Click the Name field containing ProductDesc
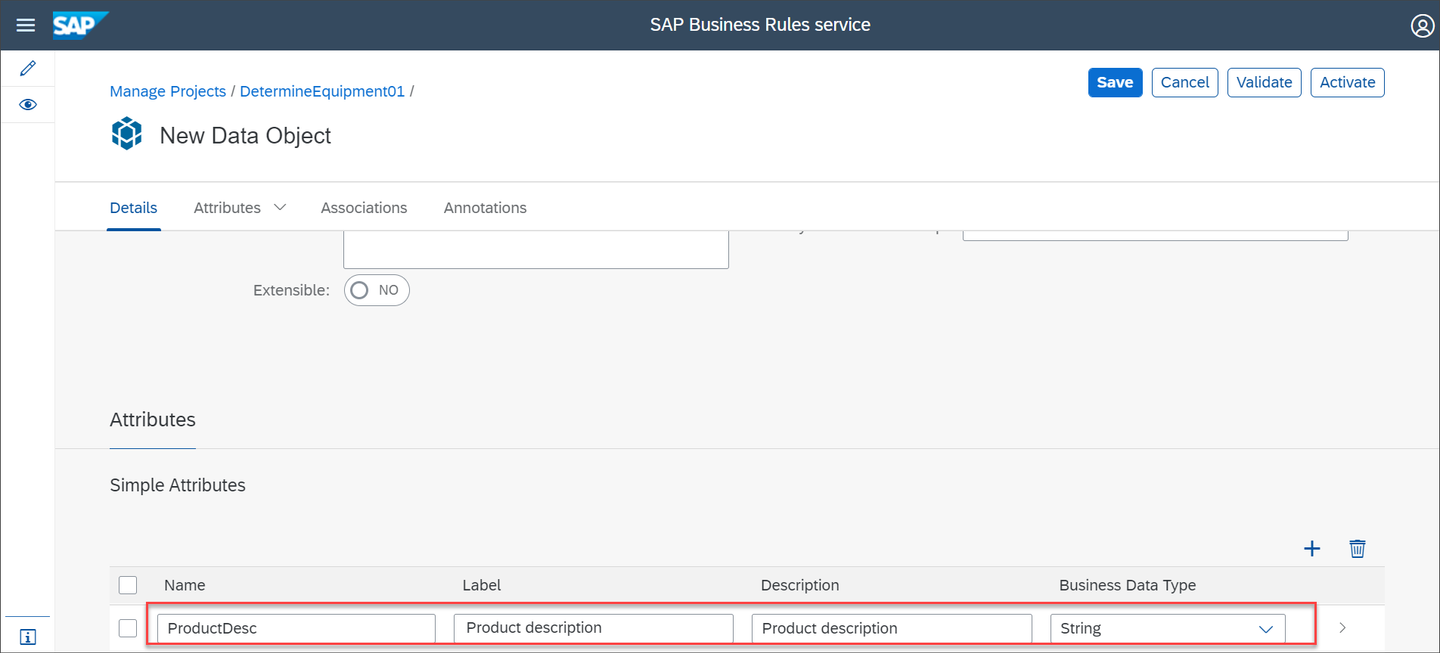The width and height of the screenshot is (1440, 653). tap(296, 628)
